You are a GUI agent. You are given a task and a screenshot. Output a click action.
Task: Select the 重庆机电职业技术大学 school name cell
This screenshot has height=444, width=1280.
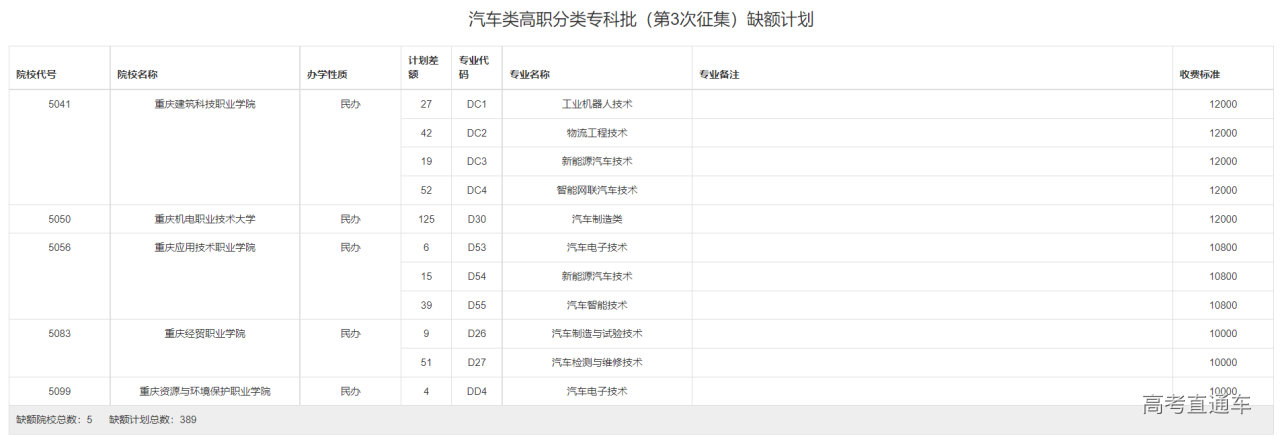tap(204, 219)
